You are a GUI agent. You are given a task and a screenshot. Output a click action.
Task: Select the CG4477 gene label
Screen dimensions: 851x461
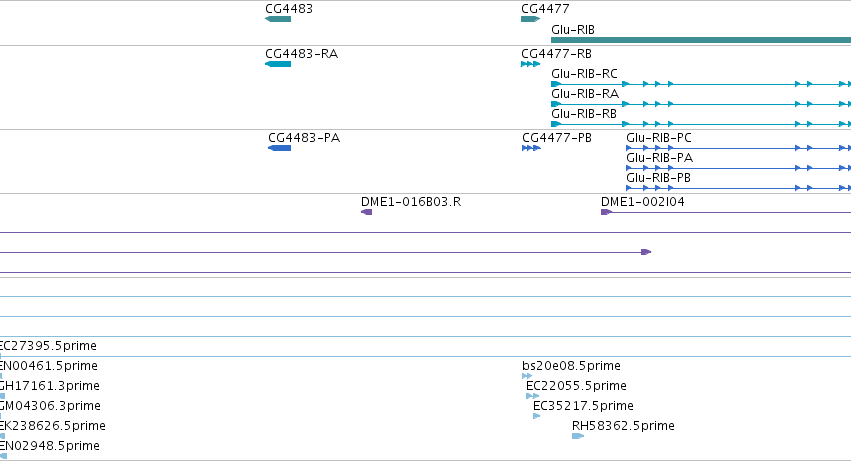pos(545,9)
